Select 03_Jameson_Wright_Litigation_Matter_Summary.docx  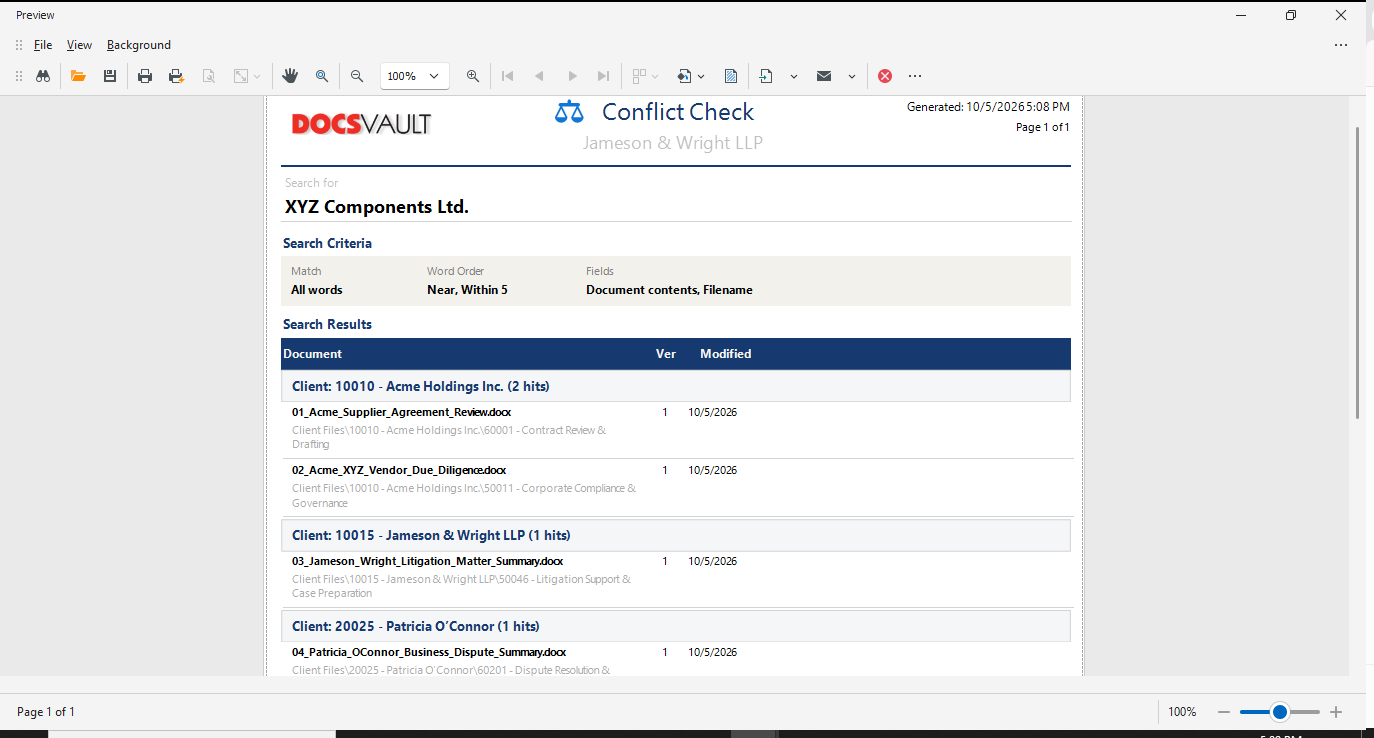(428, 561)
